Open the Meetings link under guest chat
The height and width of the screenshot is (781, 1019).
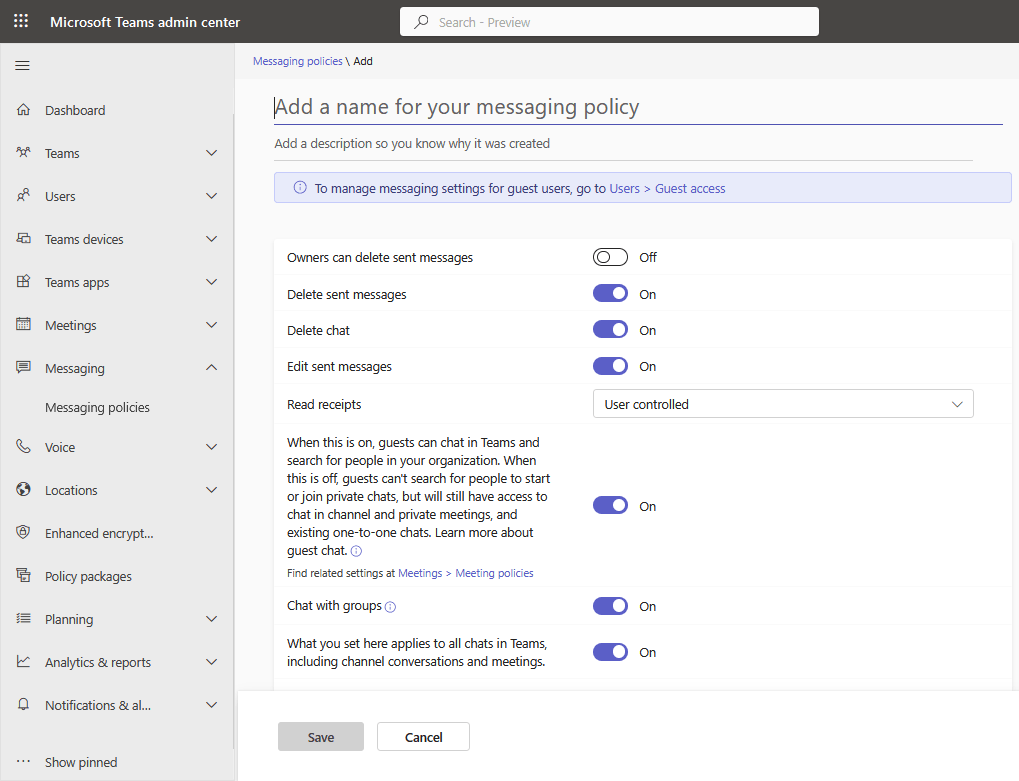pos(420,573)
